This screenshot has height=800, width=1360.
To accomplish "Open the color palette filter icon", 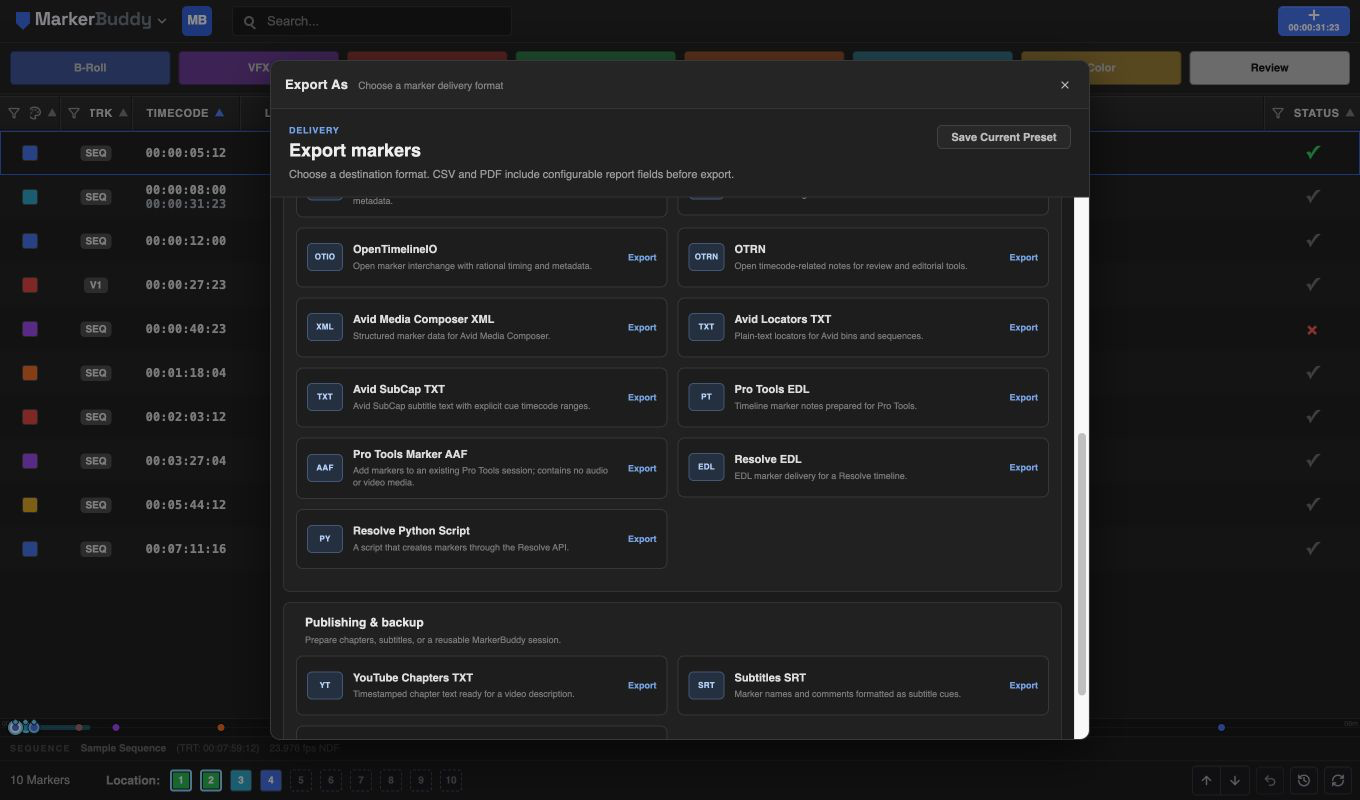I will point(35,113).
